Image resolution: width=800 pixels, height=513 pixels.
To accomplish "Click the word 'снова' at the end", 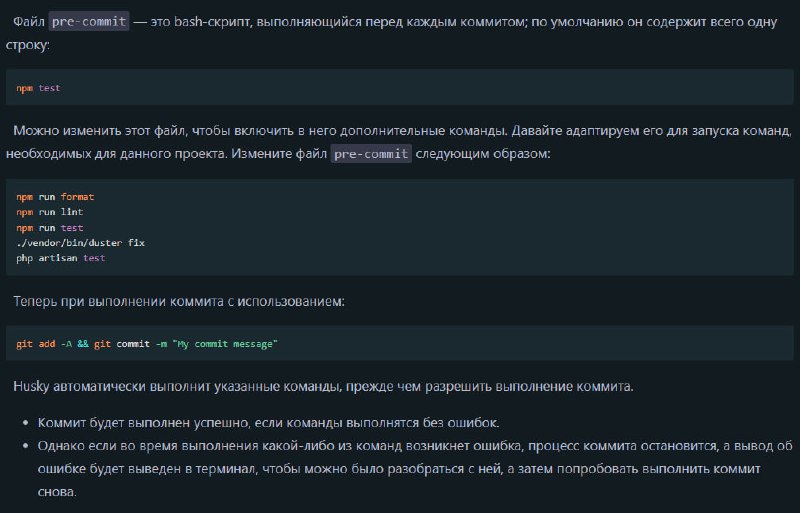I will click(57, 492).
